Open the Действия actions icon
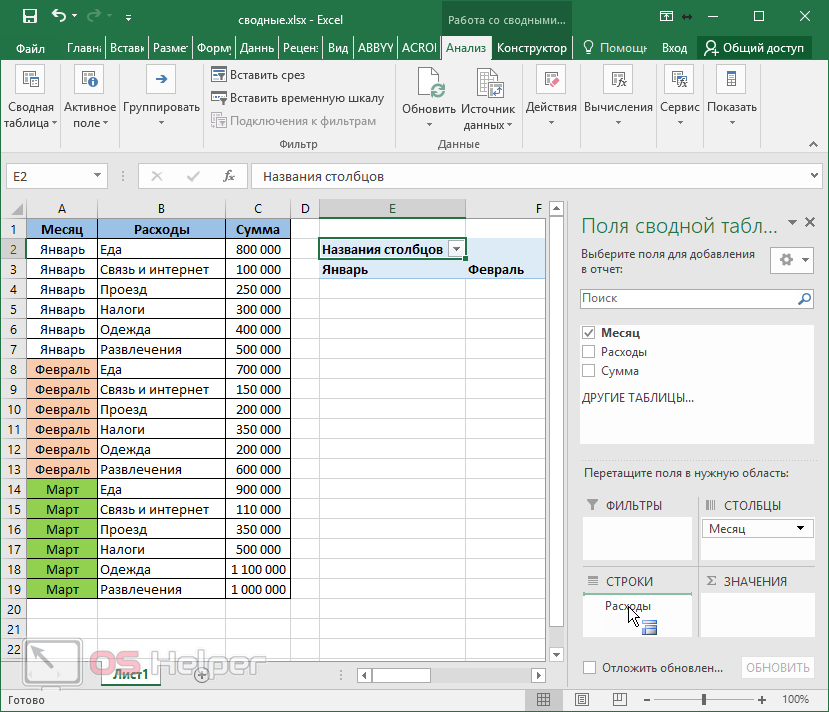Screen dimensions: 829x712 (550, 82)
